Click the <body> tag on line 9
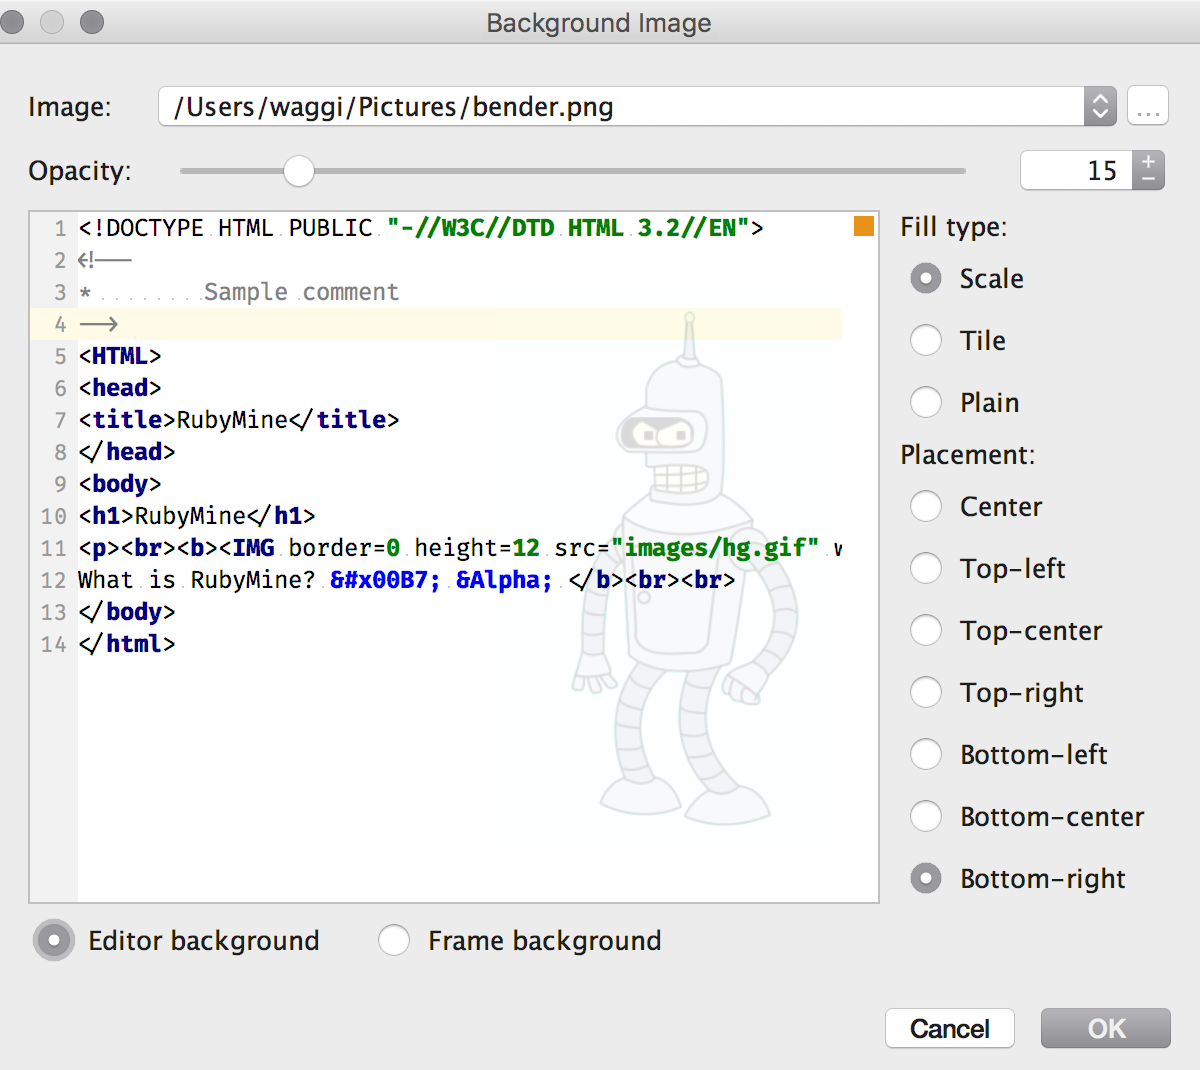Viewport: 1200px width, 1070px height. 120,484
